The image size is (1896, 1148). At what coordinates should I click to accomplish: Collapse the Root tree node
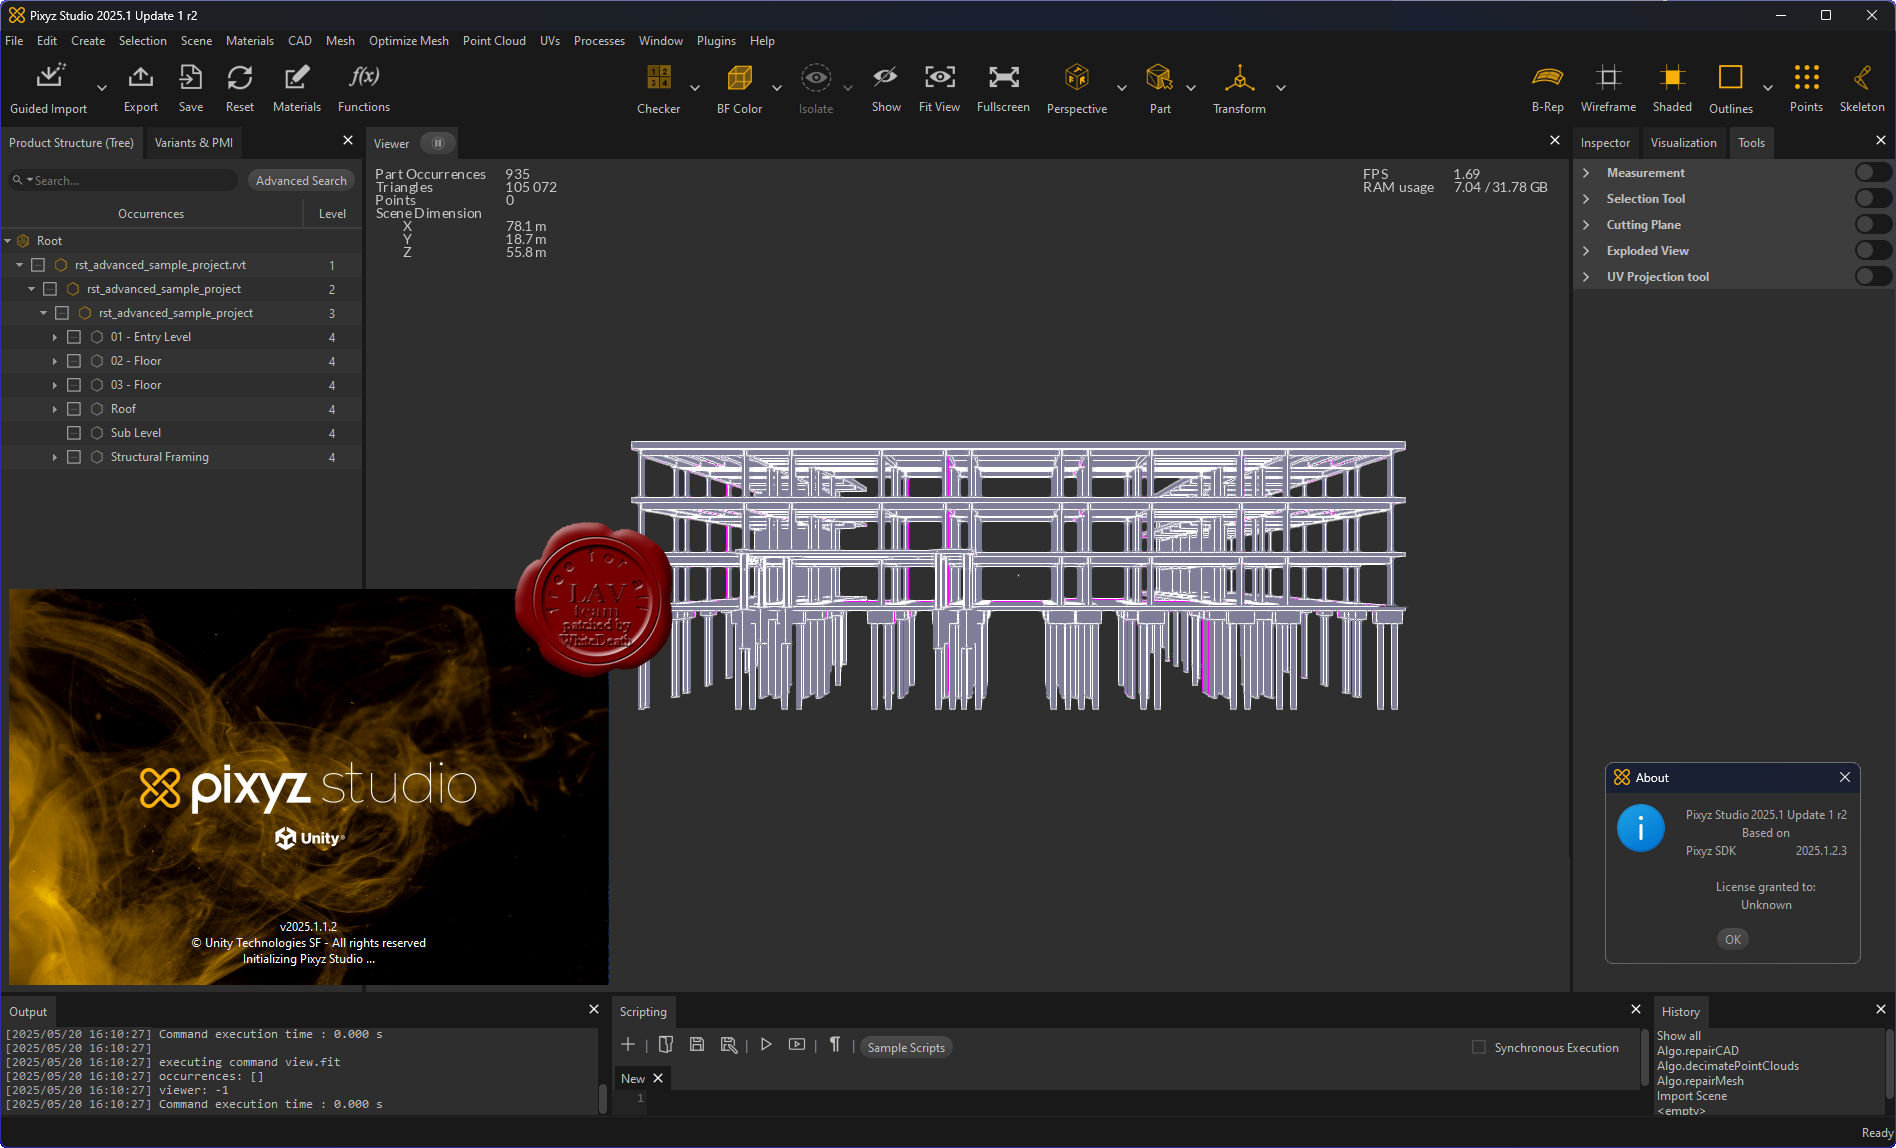point(8,241)
